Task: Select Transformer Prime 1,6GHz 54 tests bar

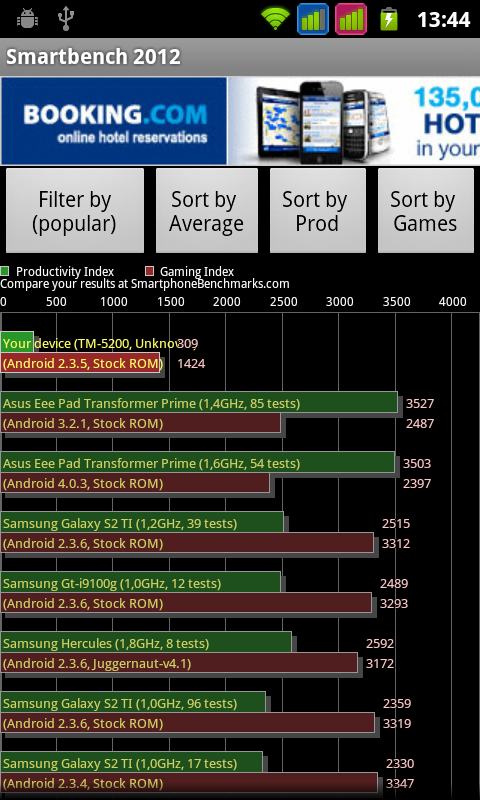Action: [x=197, y=462]
